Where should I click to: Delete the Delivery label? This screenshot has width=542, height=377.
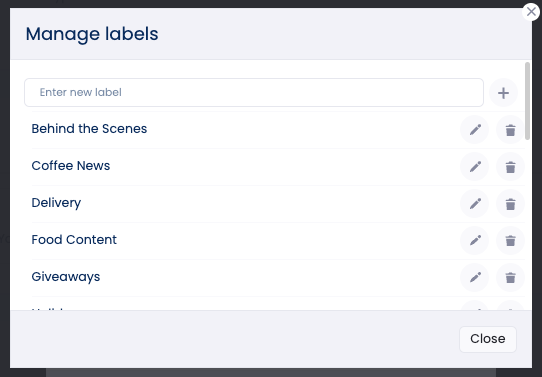510,204
